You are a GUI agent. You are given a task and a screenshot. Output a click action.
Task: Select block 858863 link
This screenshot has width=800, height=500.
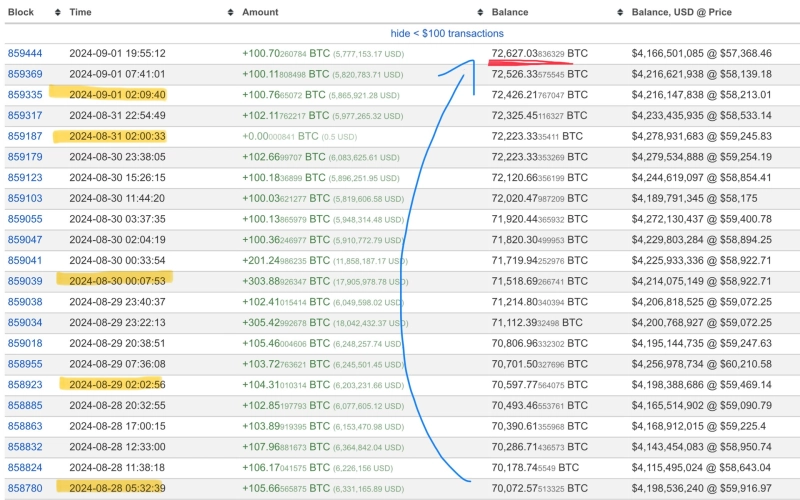[24, 426]
